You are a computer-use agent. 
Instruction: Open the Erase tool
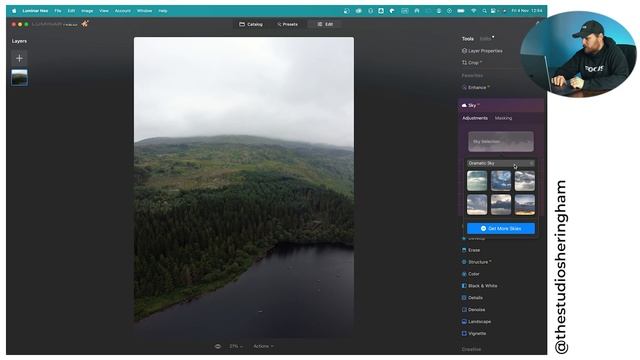point(471,250)
